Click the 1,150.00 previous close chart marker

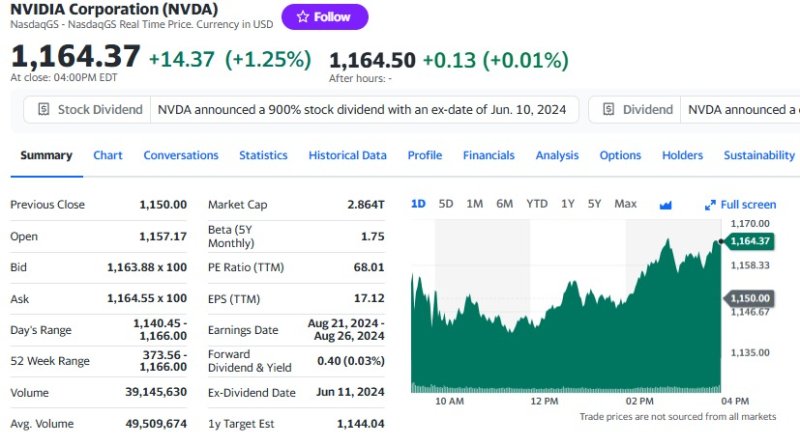749,298
